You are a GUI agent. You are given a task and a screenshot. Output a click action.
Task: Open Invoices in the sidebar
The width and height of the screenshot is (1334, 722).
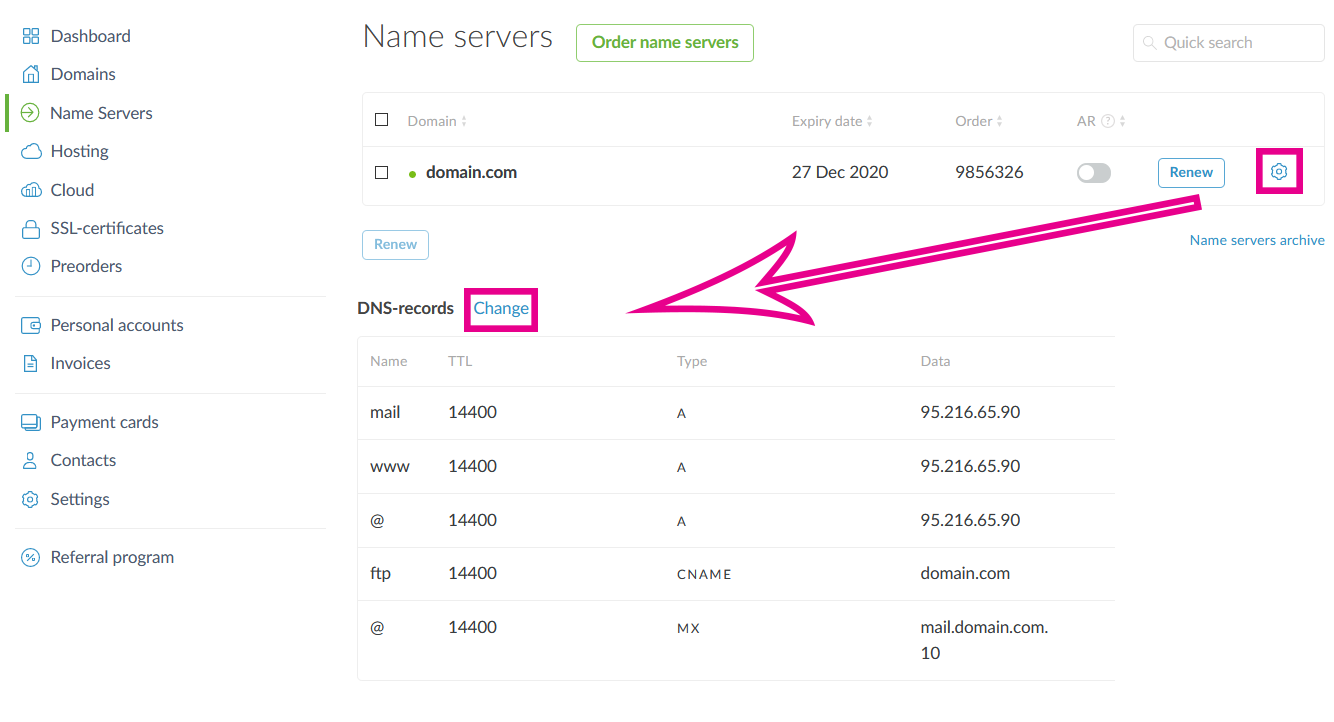(x=80, y=364)
